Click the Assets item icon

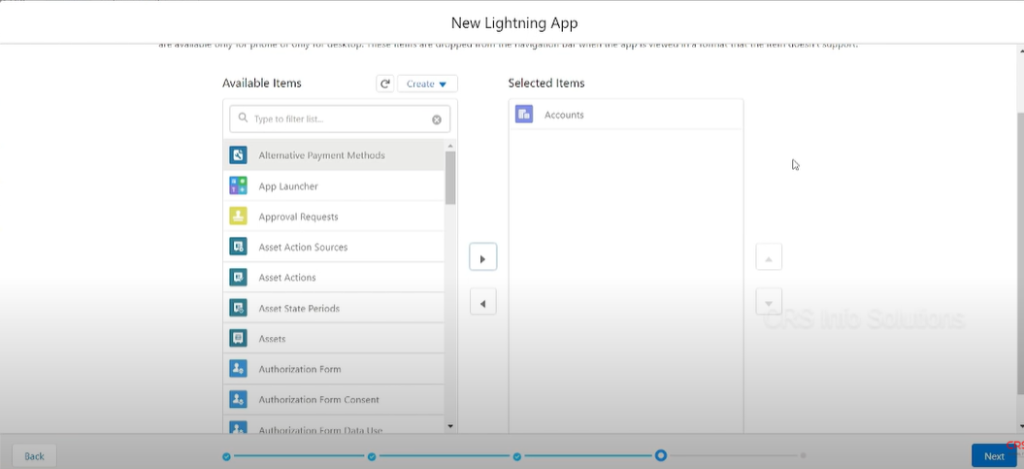click(238, 338)
